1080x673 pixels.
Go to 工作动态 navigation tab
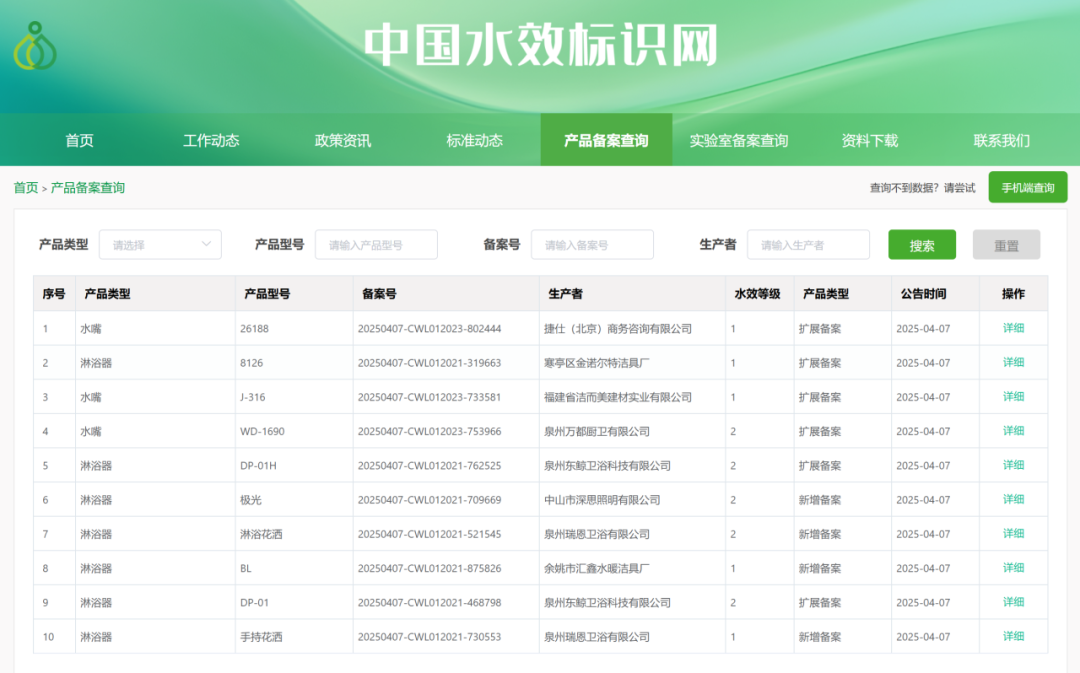(x=211, y=141)
